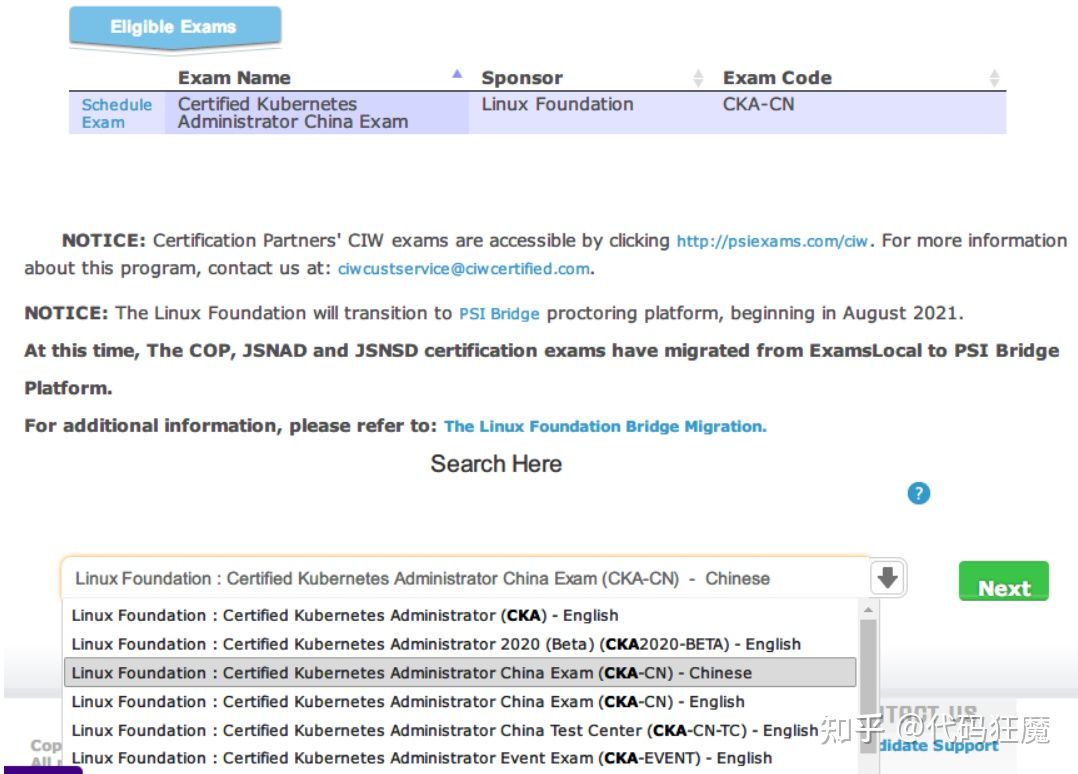Open the psiexams.com/ciw link
Image resolution: width=1078 pixels, height=774 pixels.
(772, 241)
